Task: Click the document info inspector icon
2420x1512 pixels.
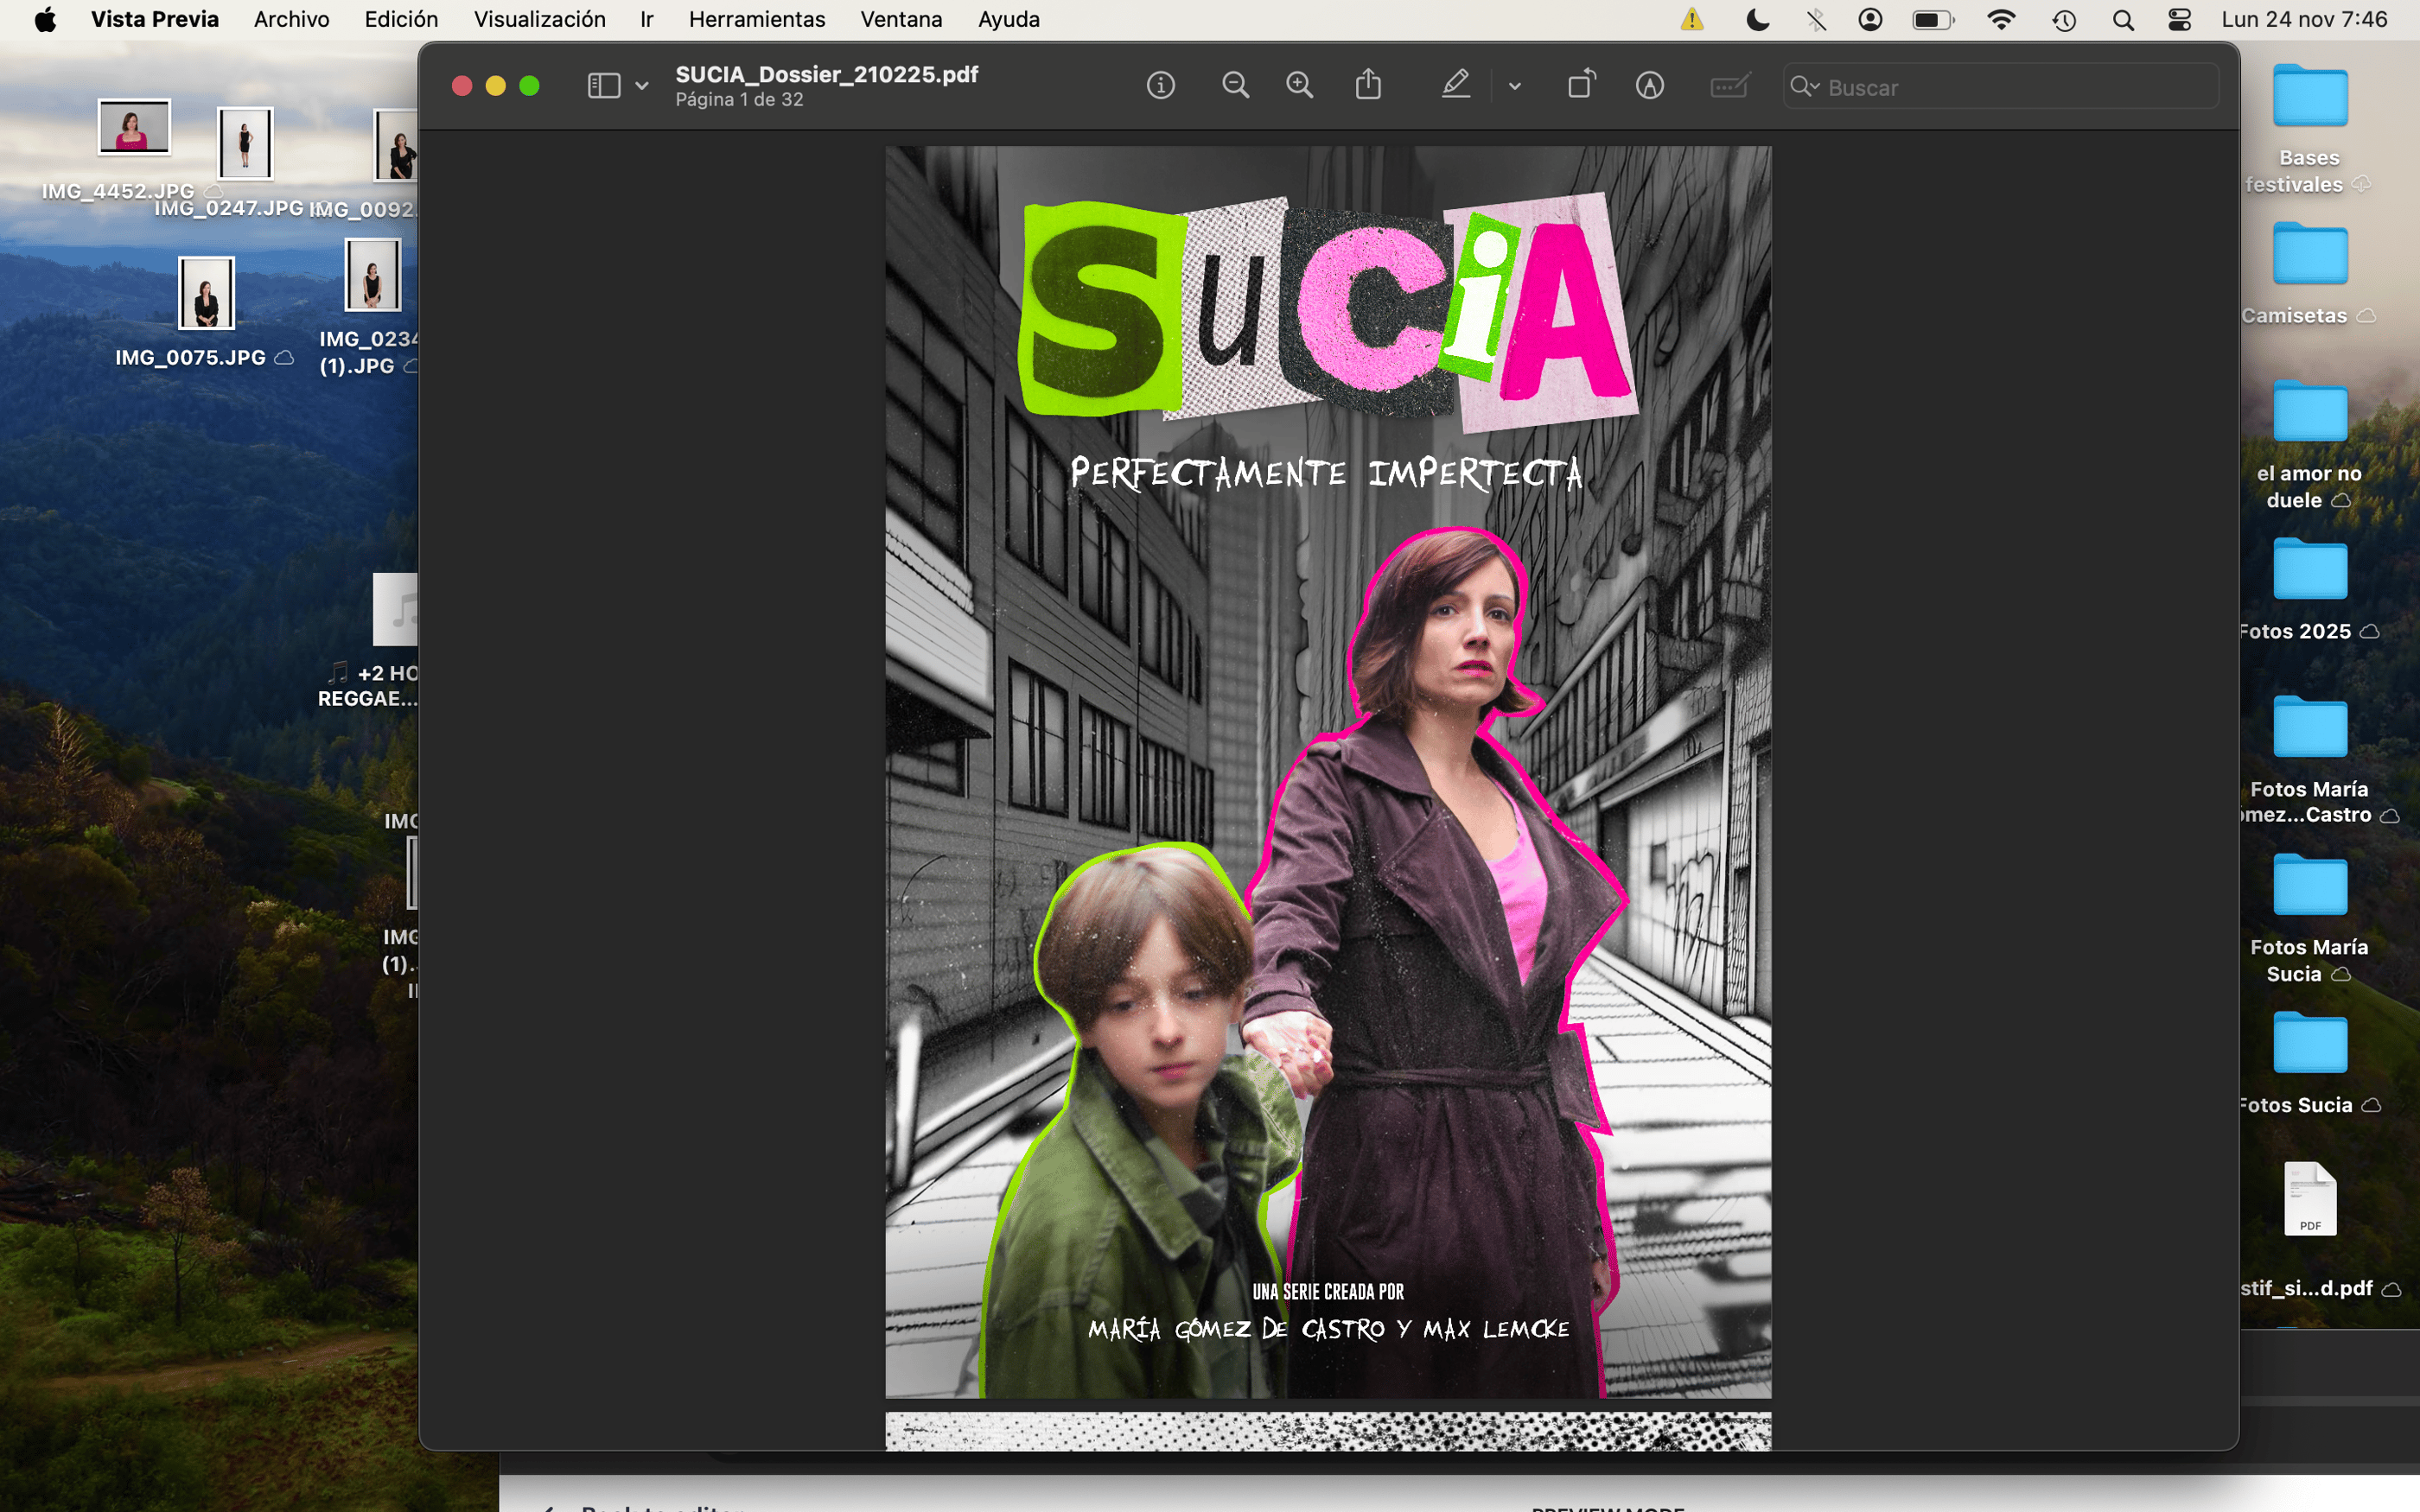Action: point(1160,86)
